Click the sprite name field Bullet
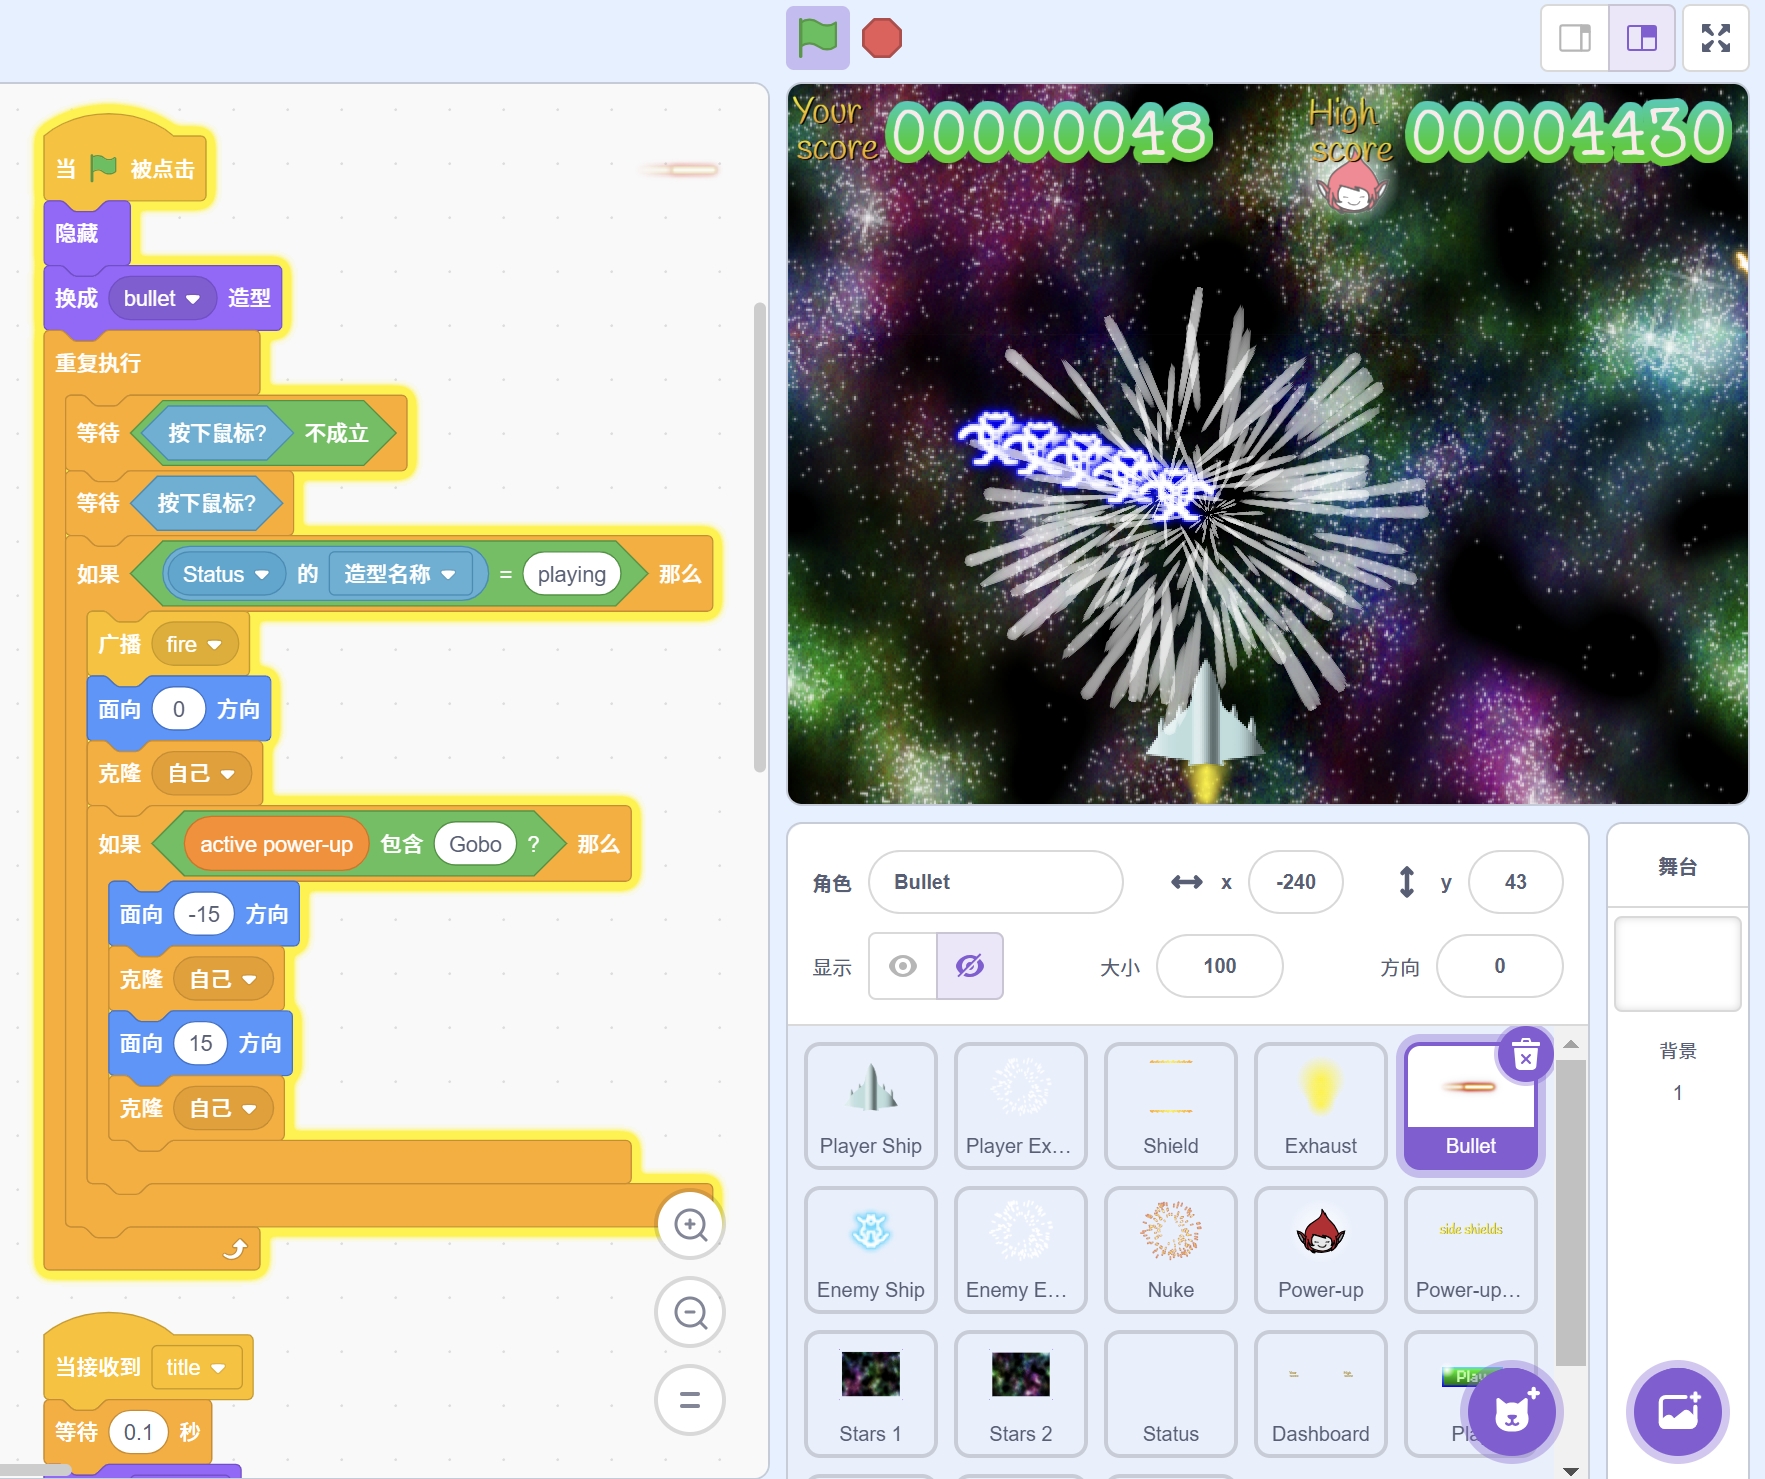The image size is (1765, 1479). (x=995, y=882)
